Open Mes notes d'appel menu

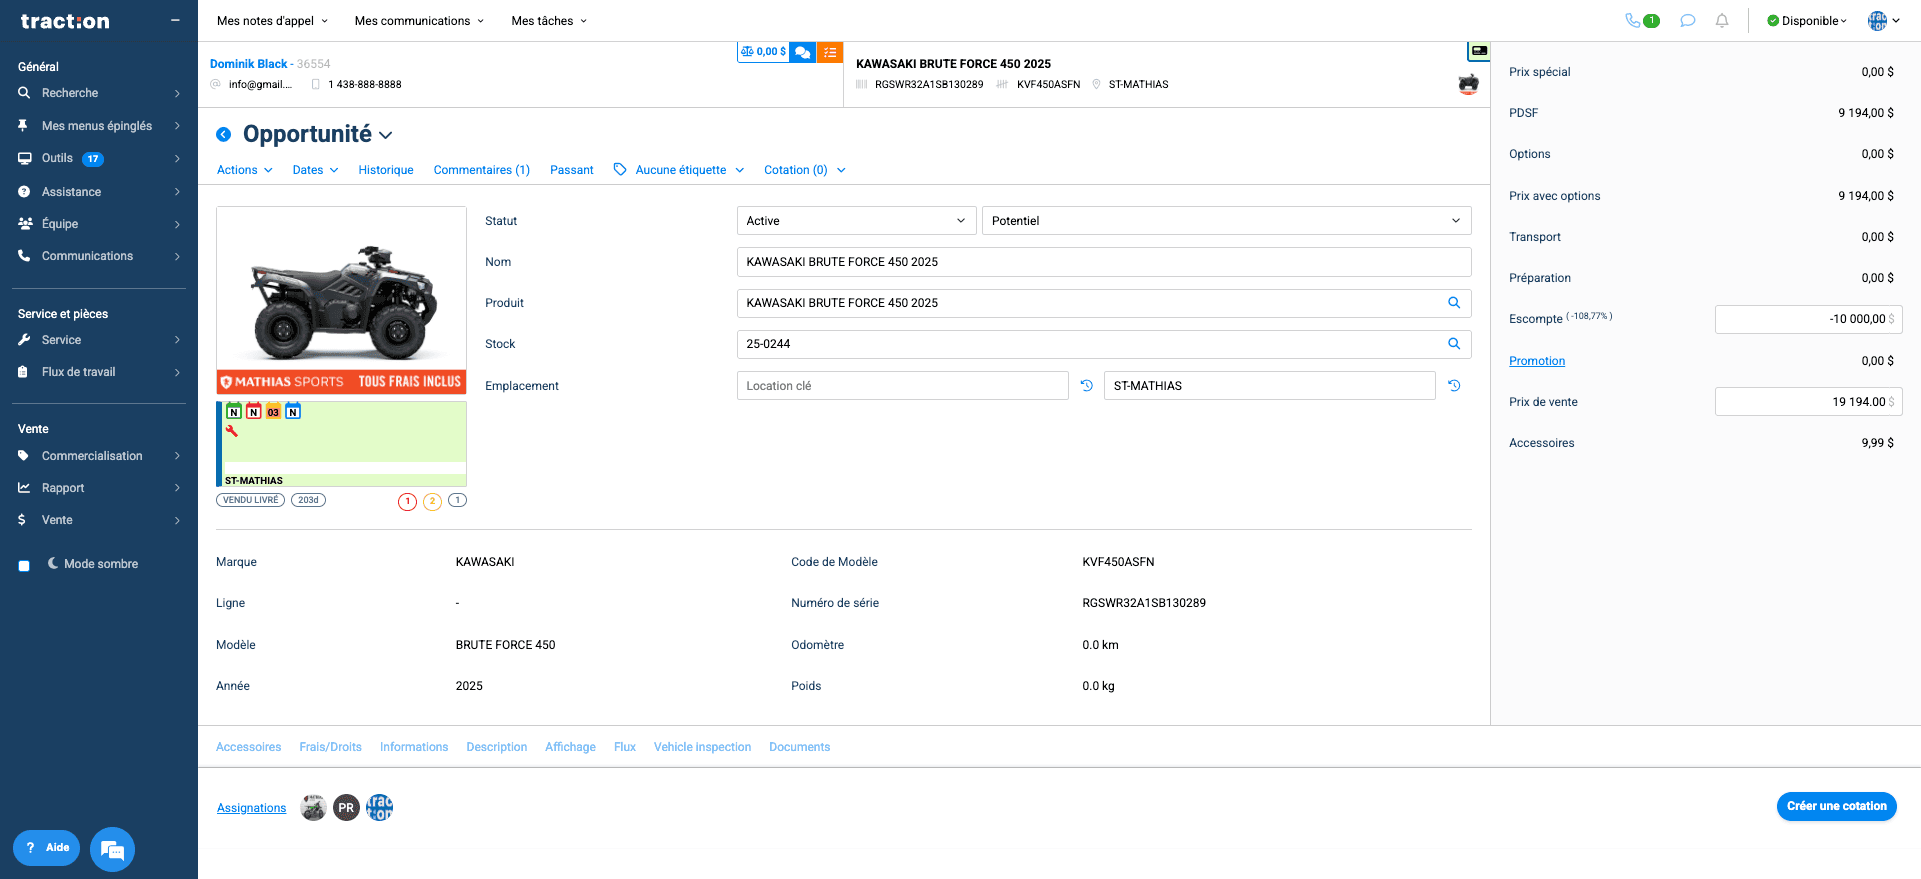pyautogui.click(x=273, y=21)
